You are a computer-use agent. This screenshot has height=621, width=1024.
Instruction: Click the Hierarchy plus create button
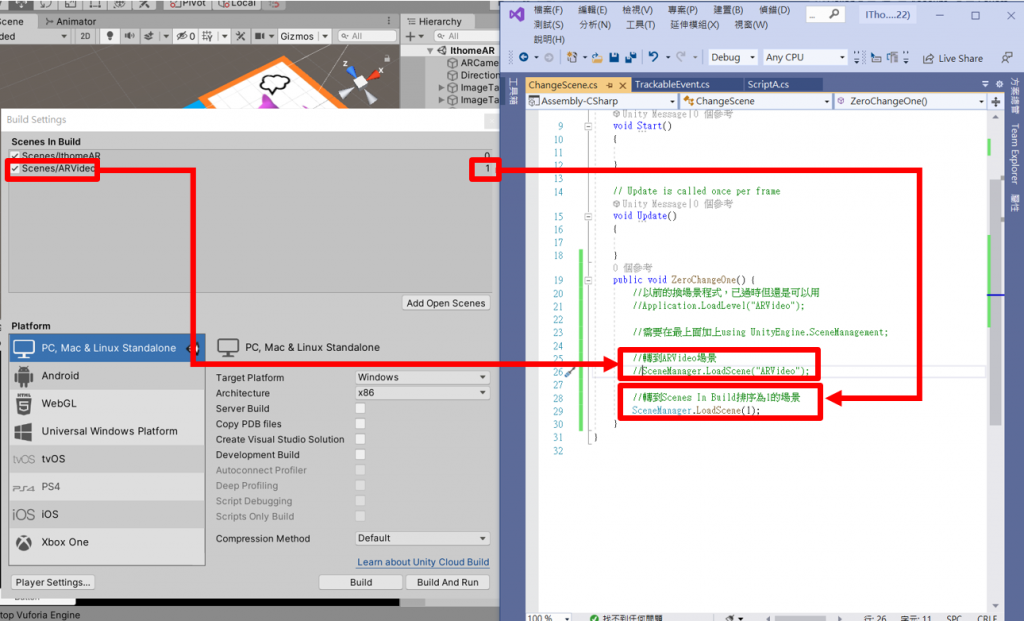tap(410, 36)
